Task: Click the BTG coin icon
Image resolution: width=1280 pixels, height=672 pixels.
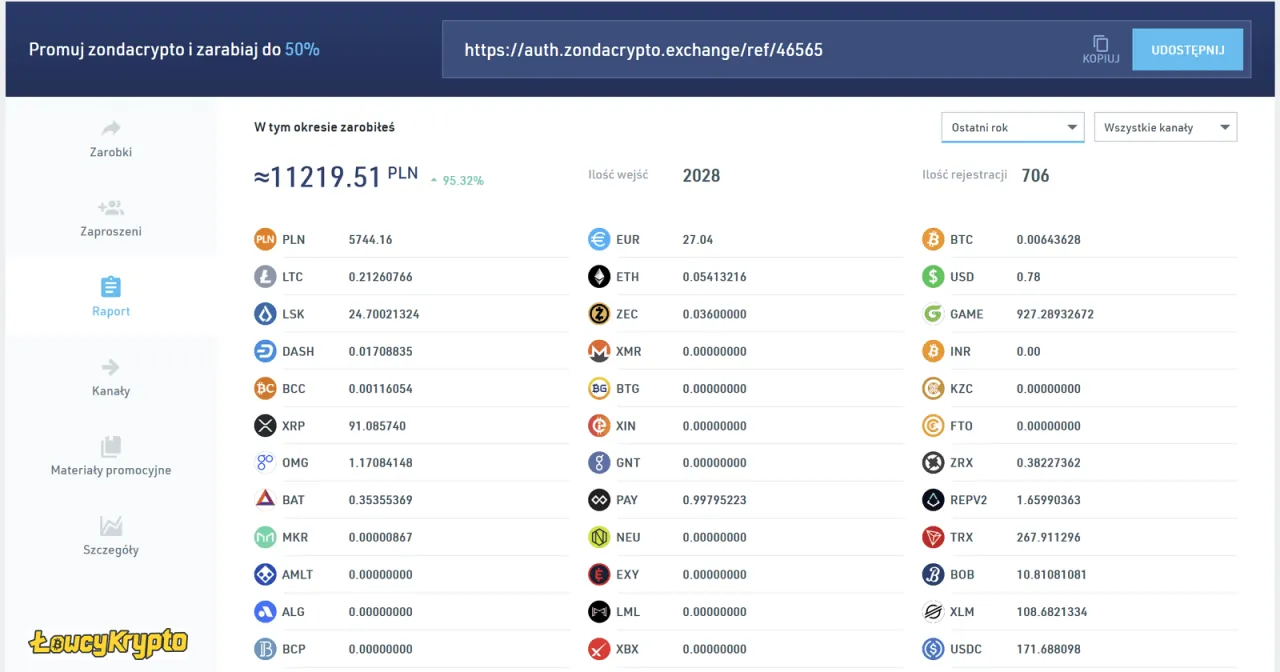Action: click(x=599, y=388)
